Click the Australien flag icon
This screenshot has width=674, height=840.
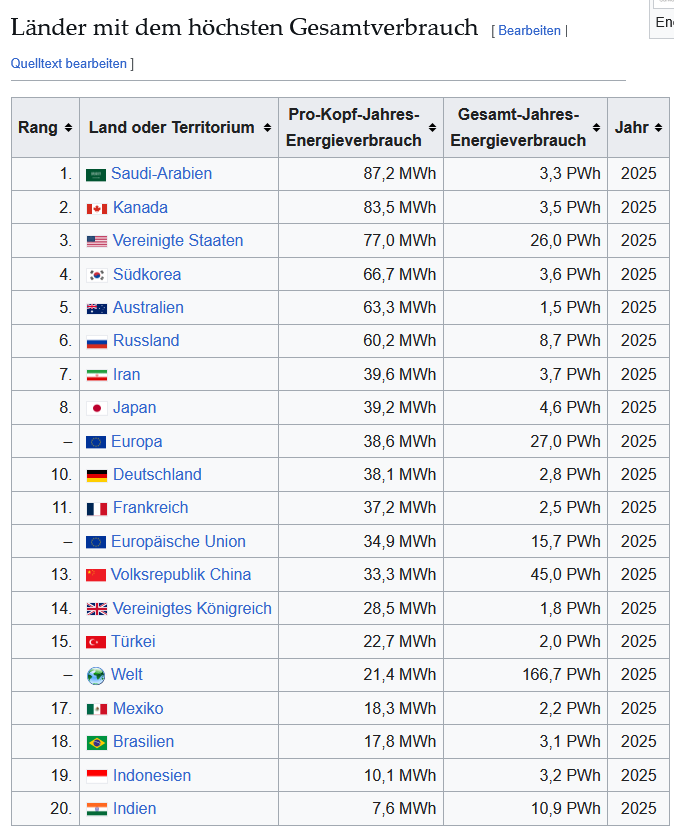point(97,309)
